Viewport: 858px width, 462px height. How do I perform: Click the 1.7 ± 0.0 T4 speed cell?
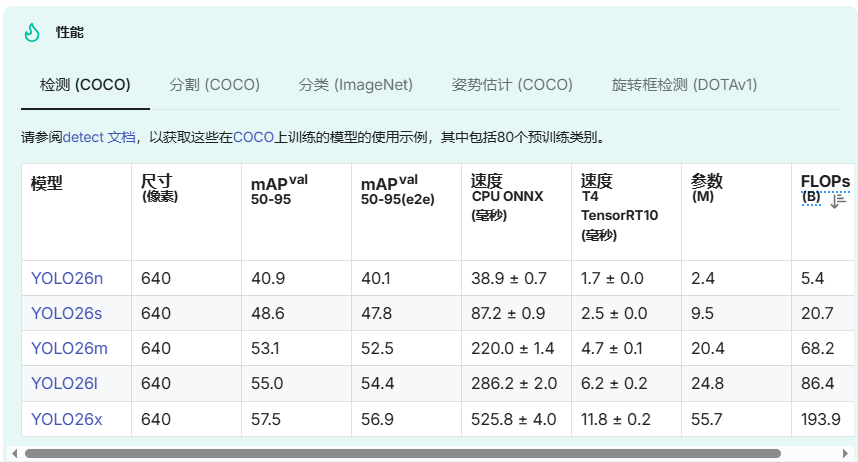(627, 278)
